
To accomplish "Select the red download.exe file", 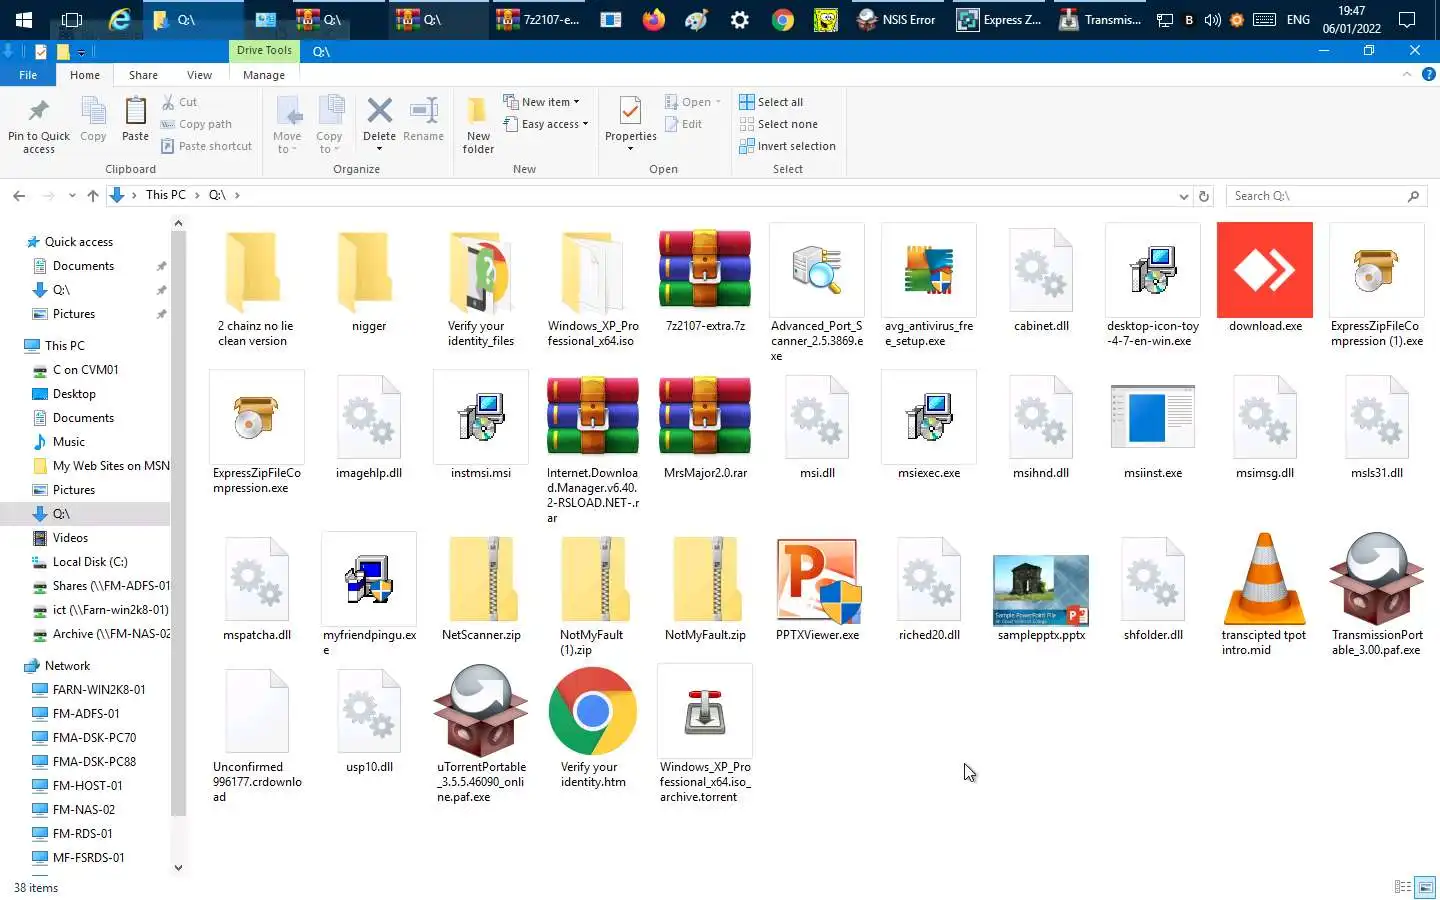I will 1265,279.
